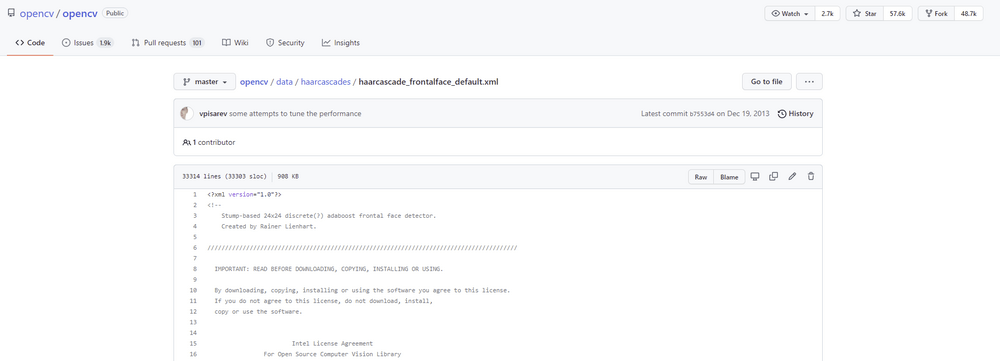Screen dimensions: 1000x361
Task: Click the Watch button
Action: (x=790, y=13)
